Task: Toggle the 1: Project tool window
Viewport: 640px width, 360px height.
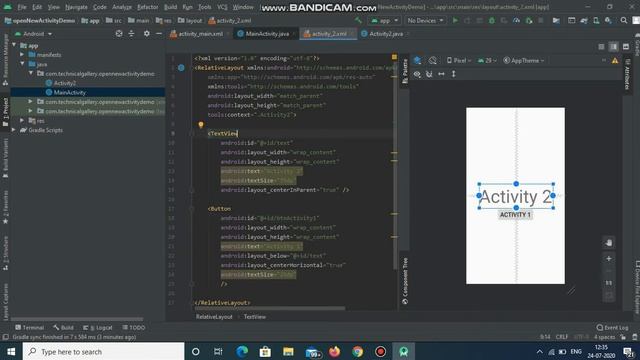Action: pyautogui.click(x=5, y=112)
